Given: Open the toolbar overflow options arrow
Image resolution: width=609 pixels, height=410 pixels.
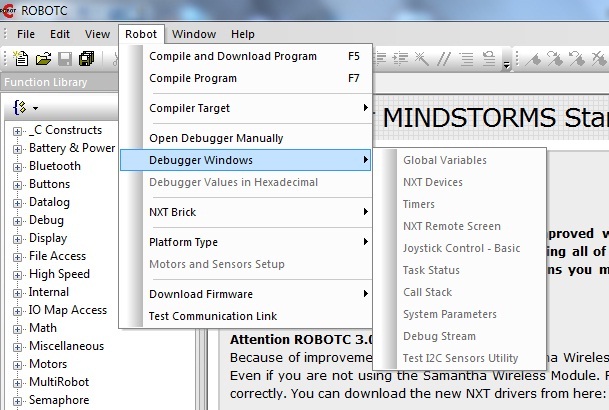Looking at the screenshot, I should pos(506,65).
